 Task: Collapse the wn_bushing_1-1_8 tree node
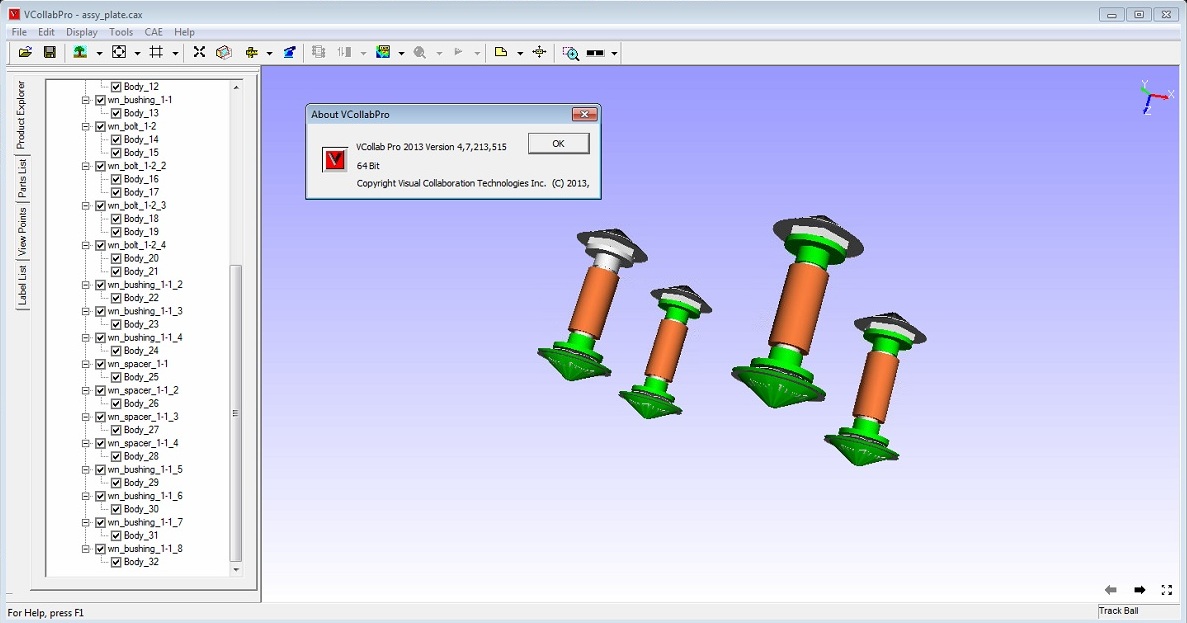[86, 549]
